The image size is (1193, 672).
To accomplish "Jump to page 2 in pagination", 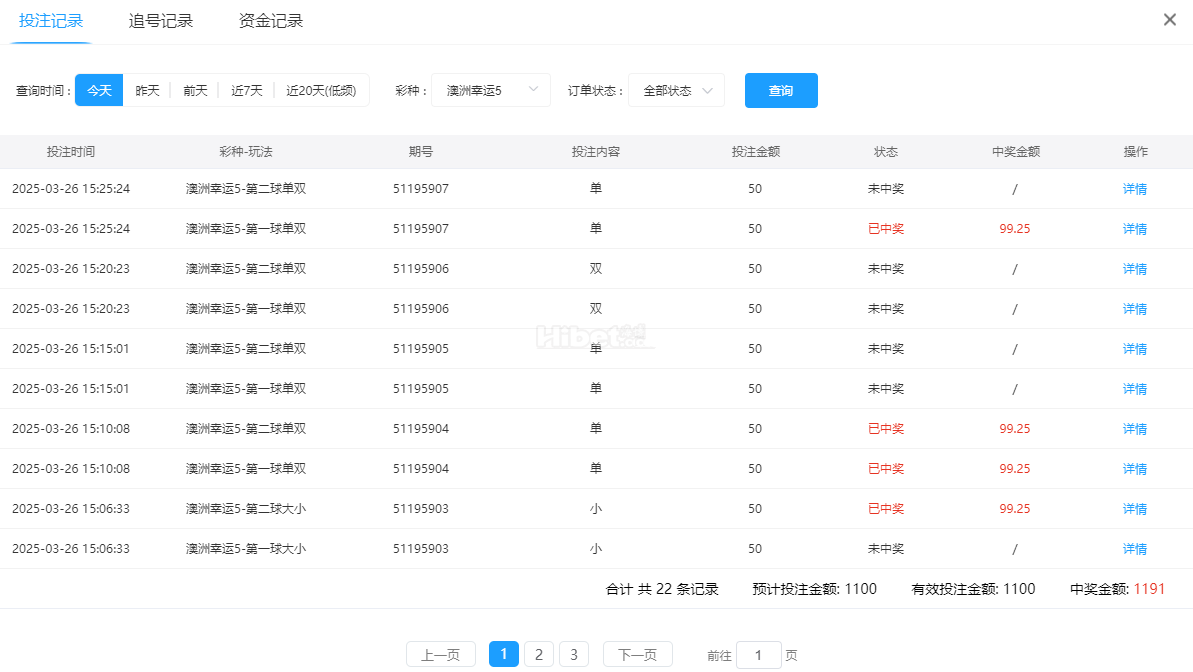I will (539, 654).
